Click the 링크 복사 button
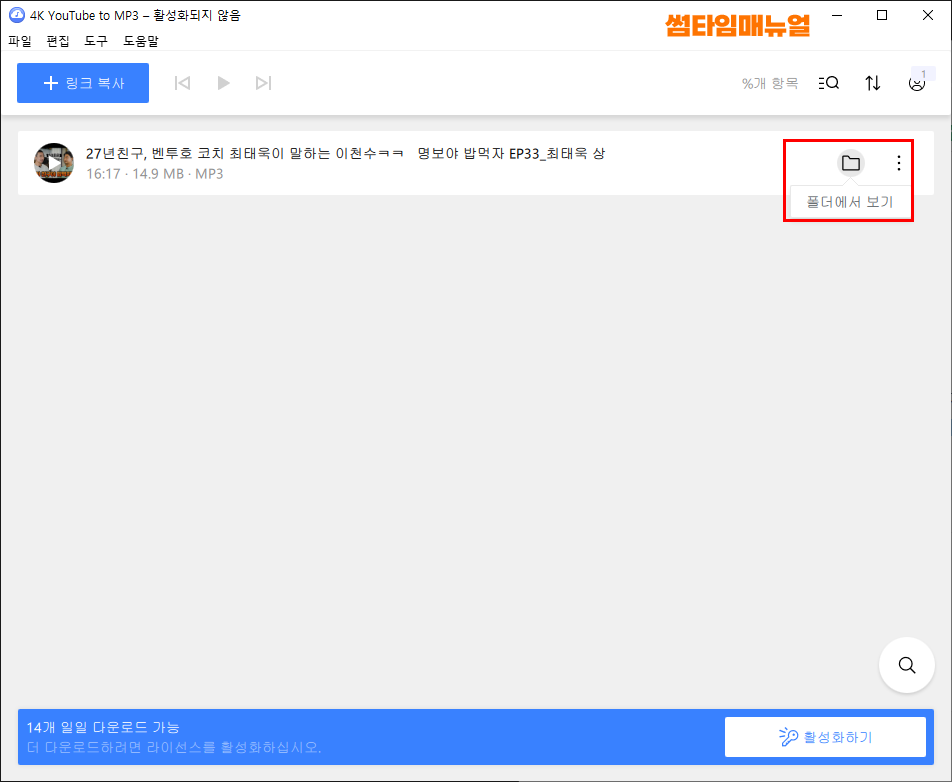 coord(83,83)
